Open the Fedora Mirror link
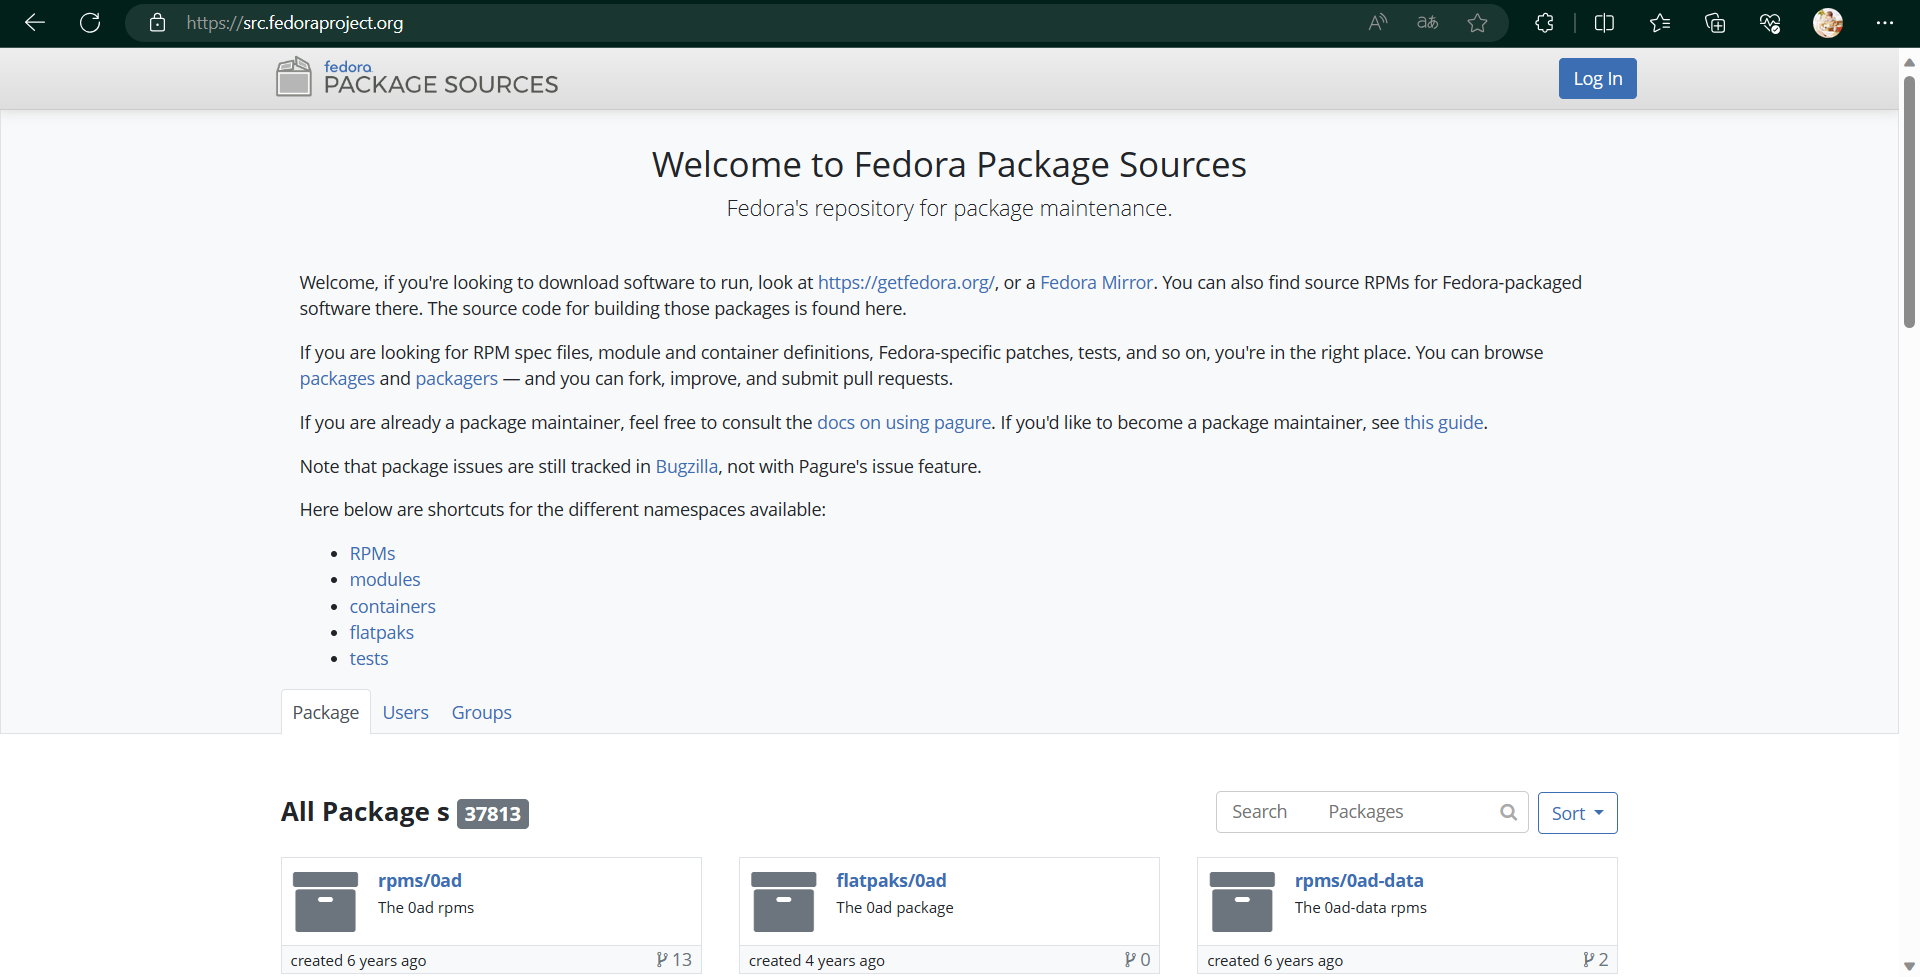The height and width of the screenshot is (977, 1920). pos(1096,283)
